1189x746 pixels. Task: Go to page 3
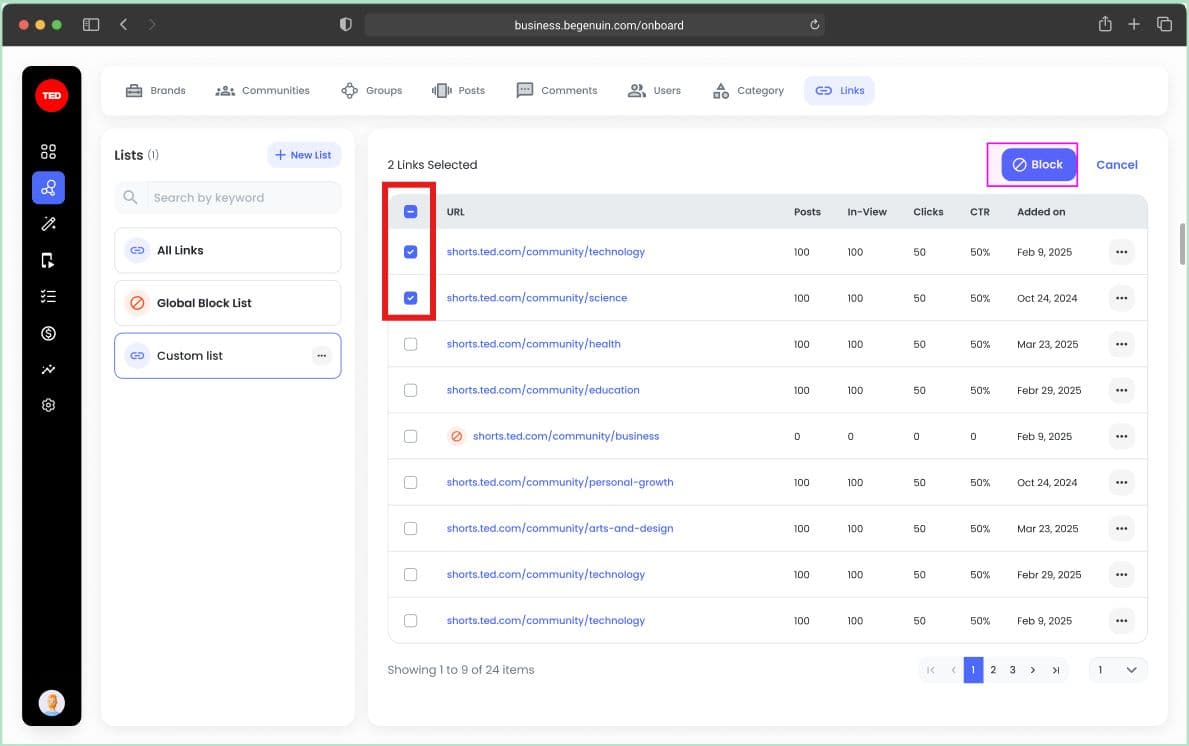point(1012,670)
